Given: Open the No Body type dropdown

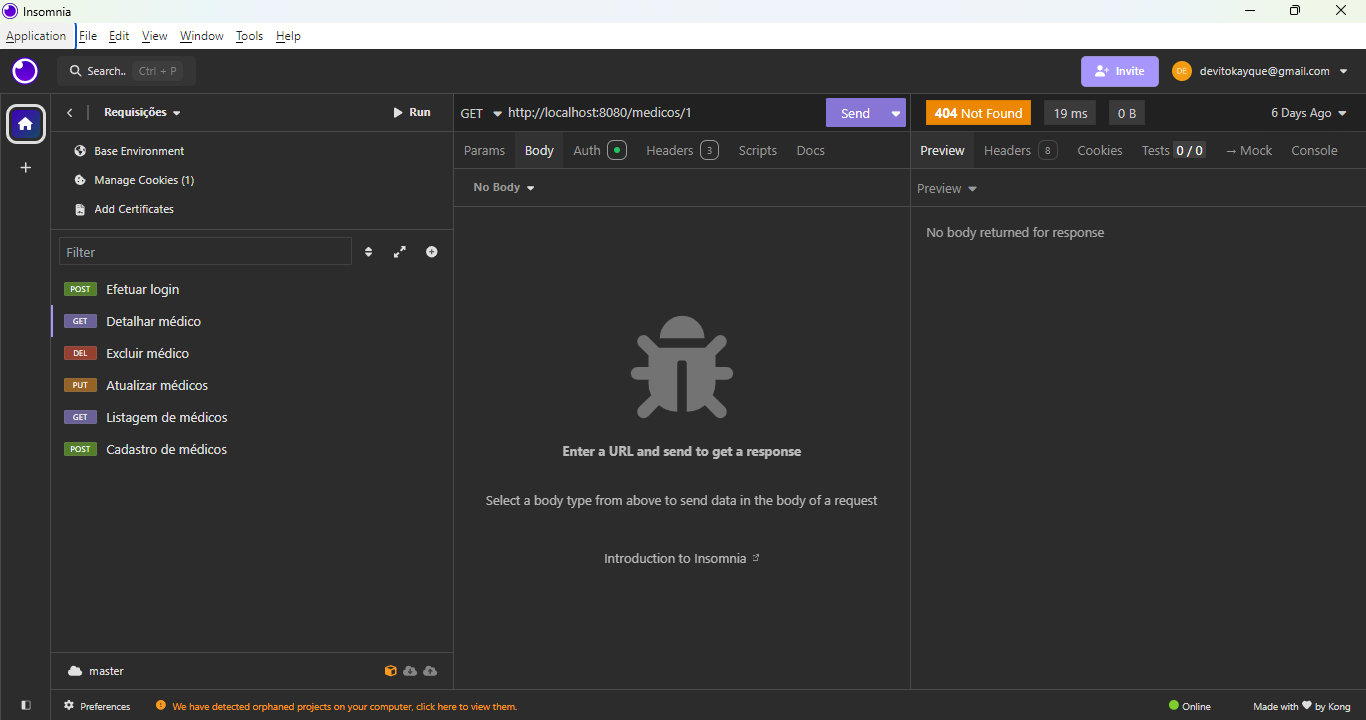Looking at the screenshot, I should (x=504, y=188).
